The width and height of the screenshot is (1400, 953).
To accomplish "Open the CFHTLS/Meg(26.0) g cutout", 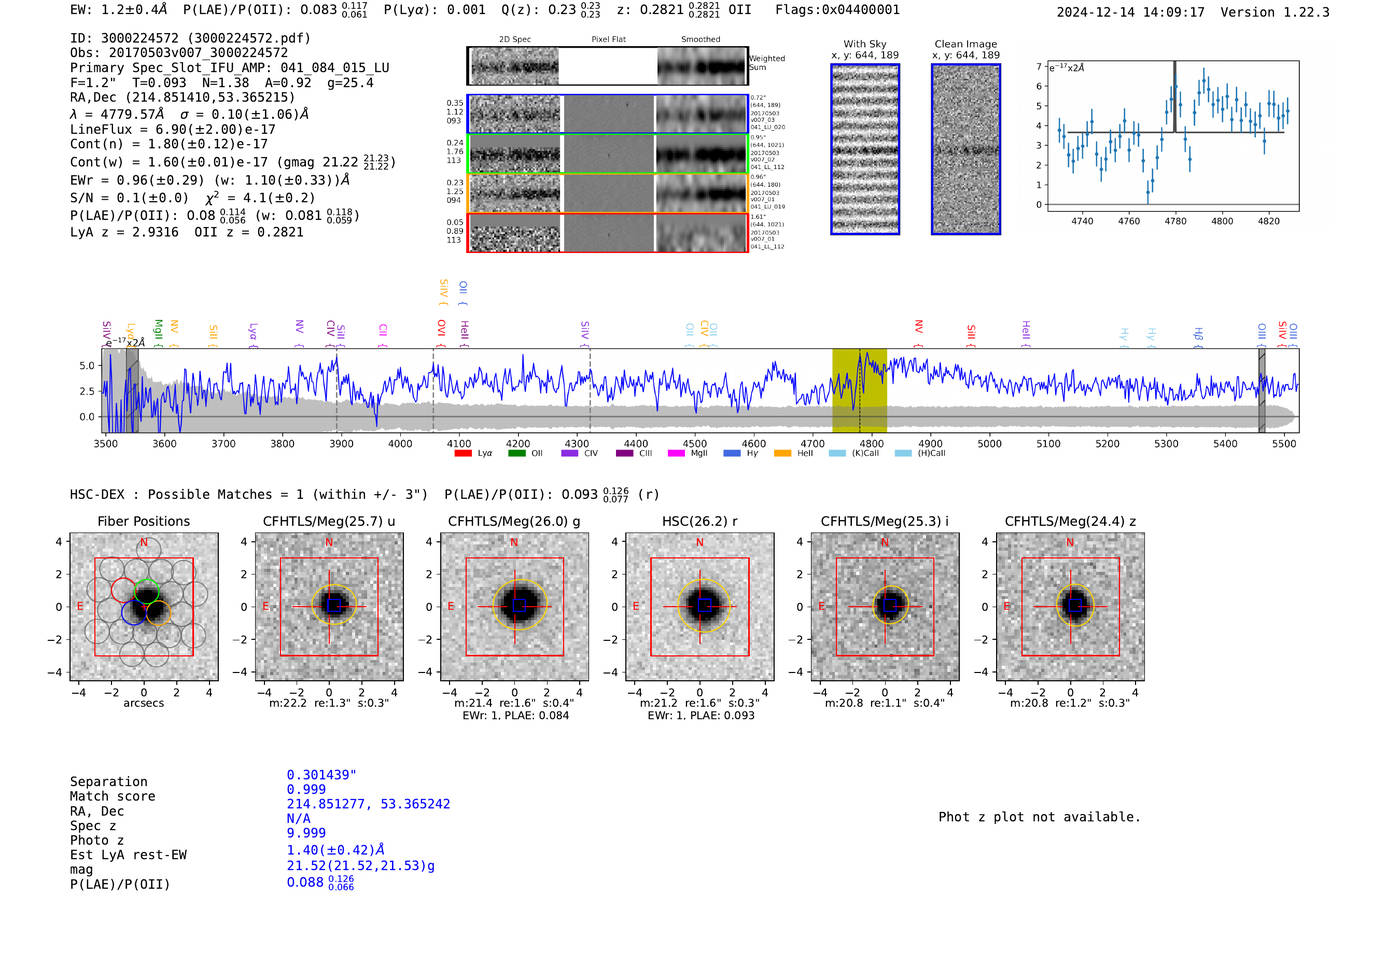I will coord(515,607).
